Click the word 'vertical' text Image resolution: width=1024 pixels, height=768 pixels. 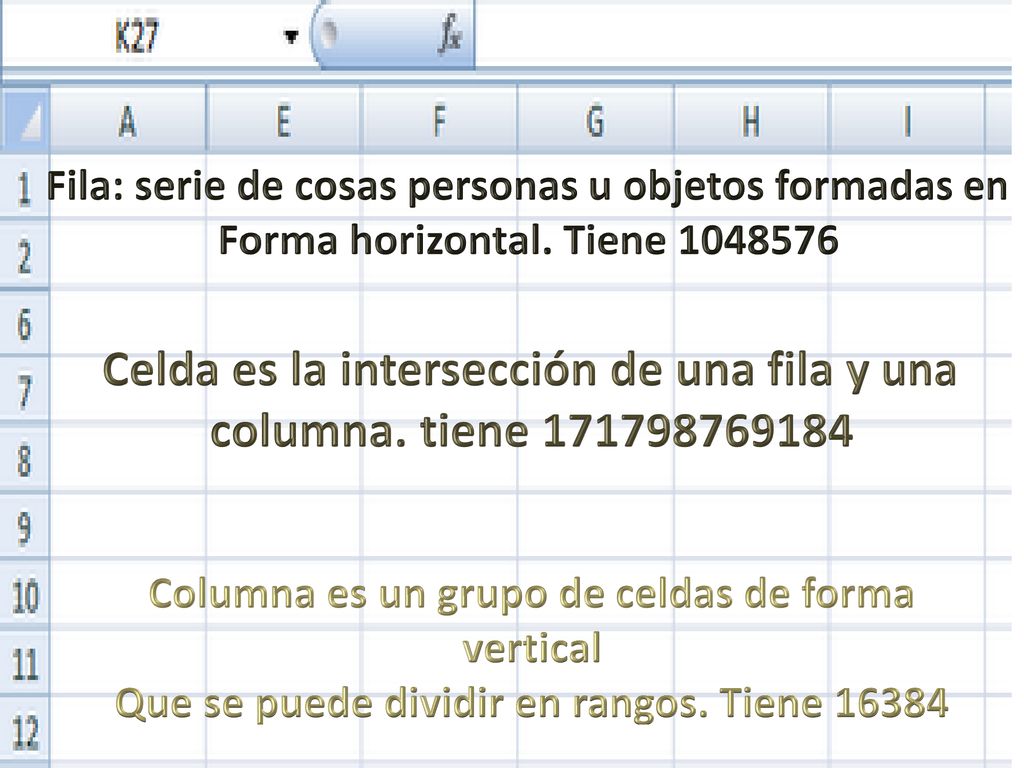tap(532, 649)
